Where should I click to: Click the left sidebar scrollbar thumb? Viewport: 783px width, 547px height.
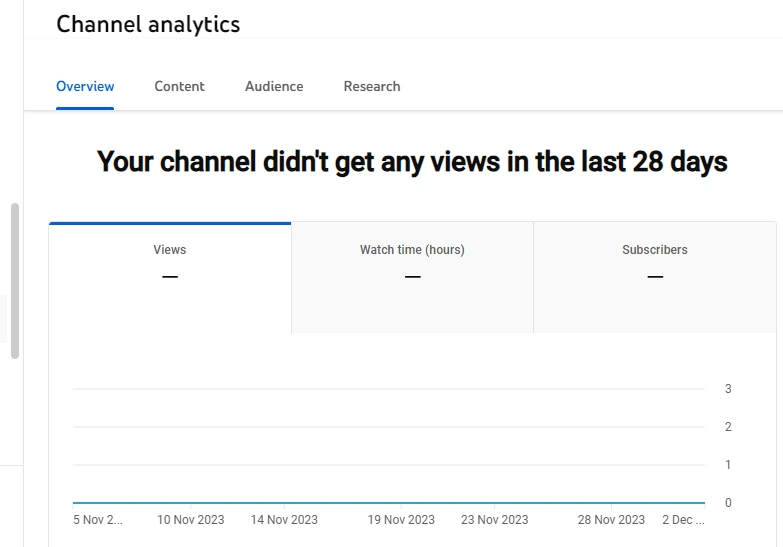point(14,280)
